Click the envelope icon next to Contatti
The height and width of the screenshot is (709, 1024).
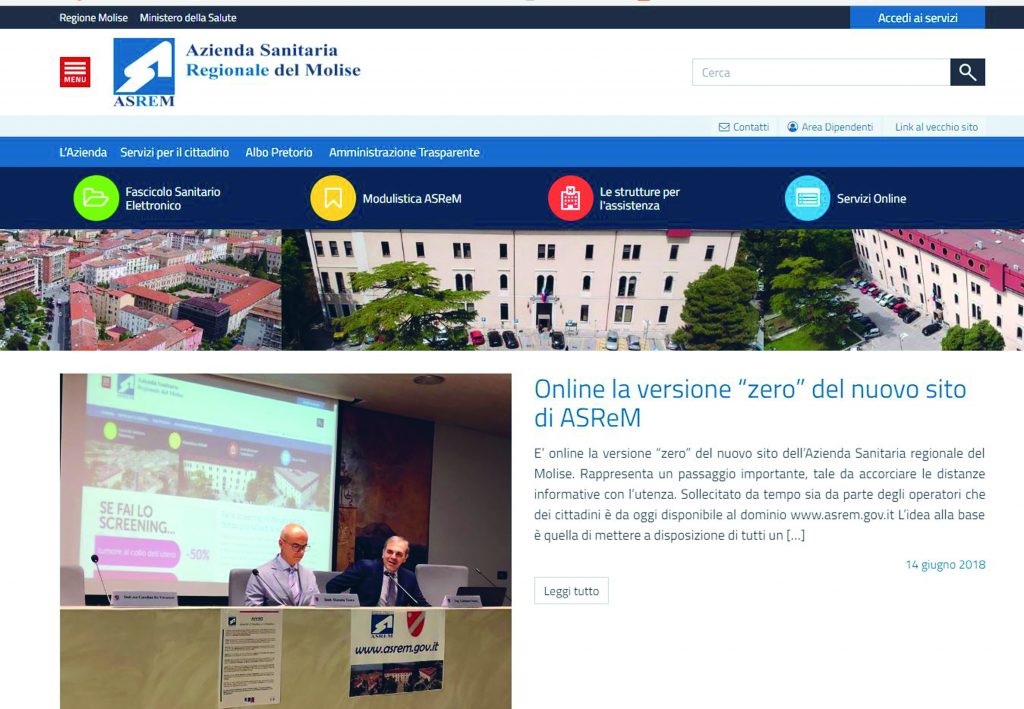(x=723, y=126)
